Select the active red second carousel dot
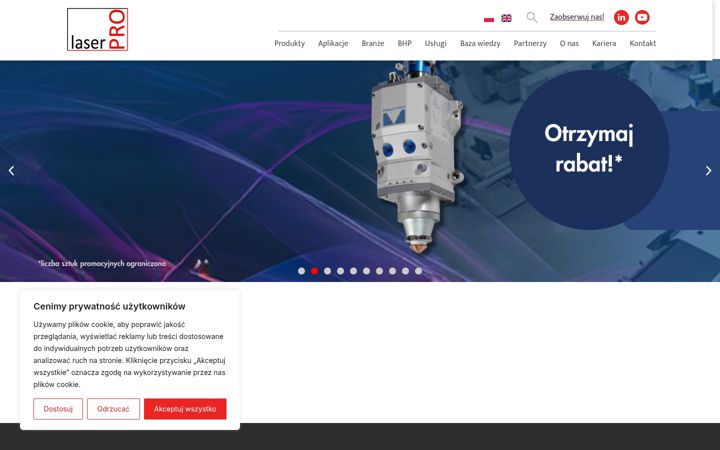Viewport: 720px width, 450px height. pos(314,271)
